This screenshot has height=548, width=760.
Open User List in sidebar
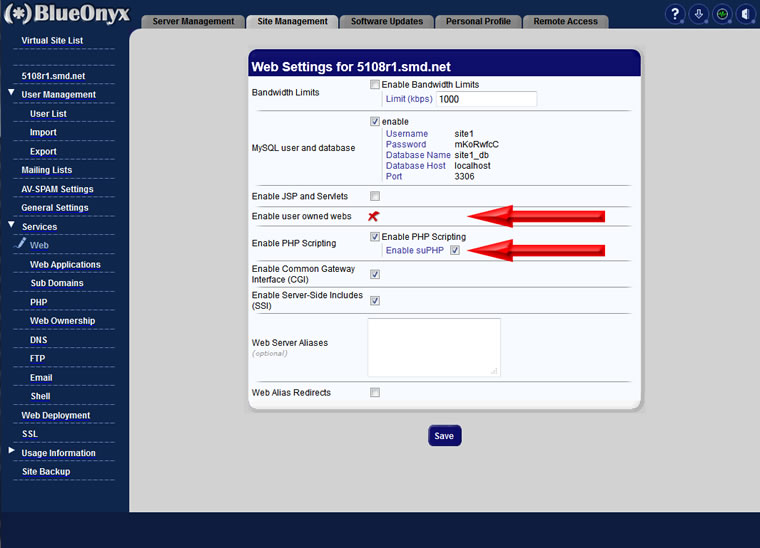point(48,114)
